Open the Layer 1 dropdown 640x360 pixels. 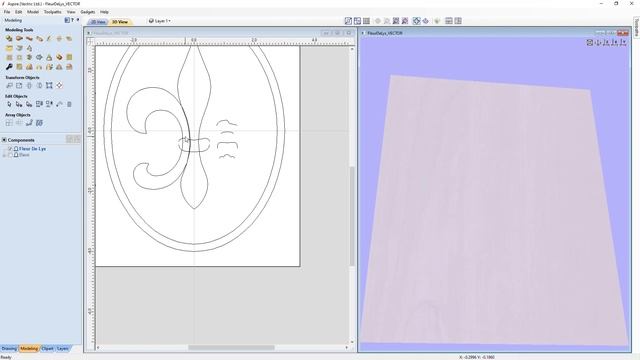(x=160, y=21)
